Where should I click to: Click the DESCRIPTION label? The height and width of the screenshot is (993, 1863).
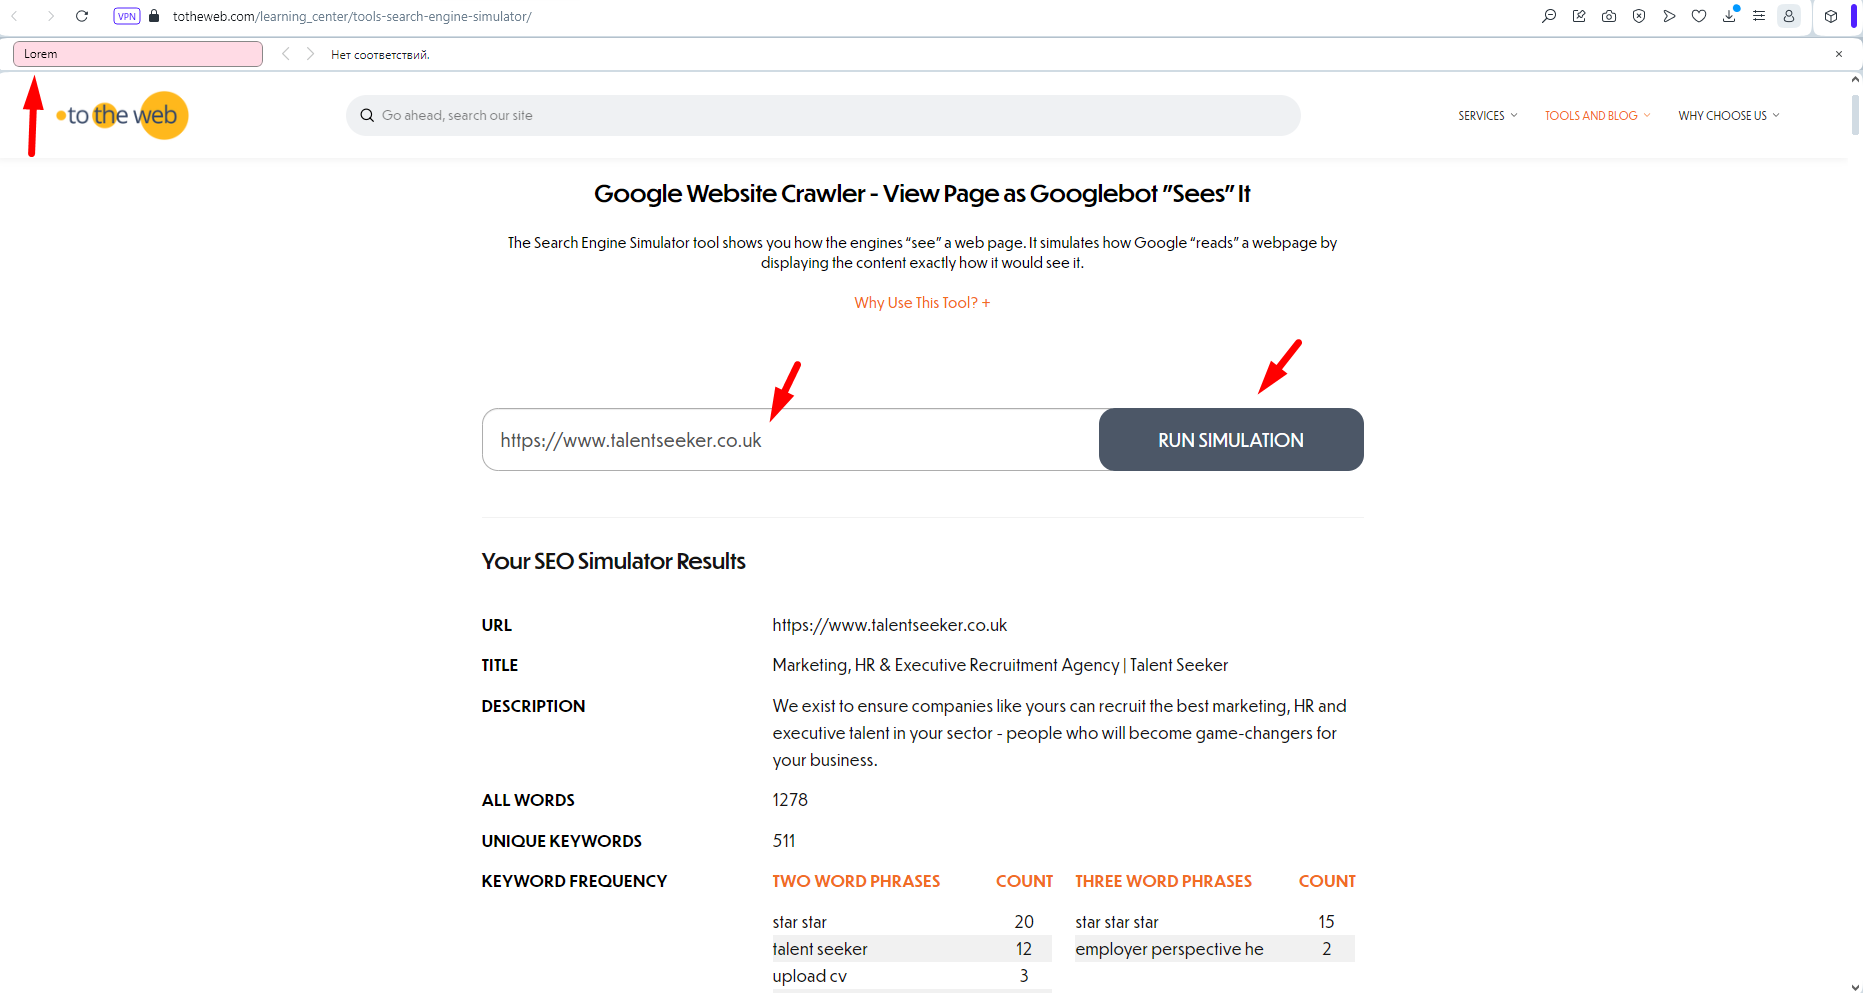[x=533, y=706]
